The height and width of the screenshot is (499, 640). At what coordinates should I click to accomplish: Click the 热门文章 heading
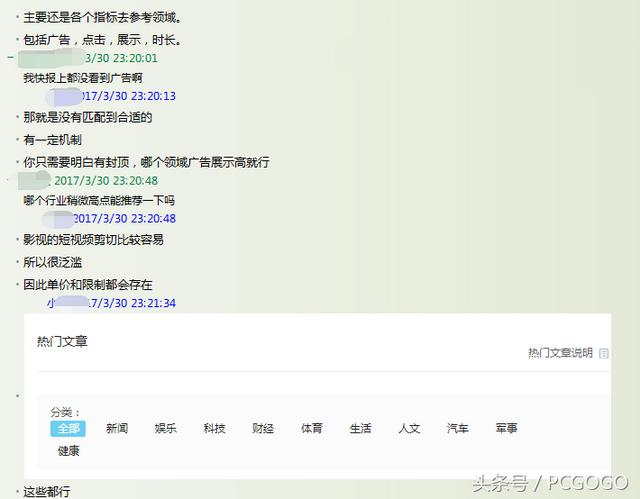(x=62, y=341)
